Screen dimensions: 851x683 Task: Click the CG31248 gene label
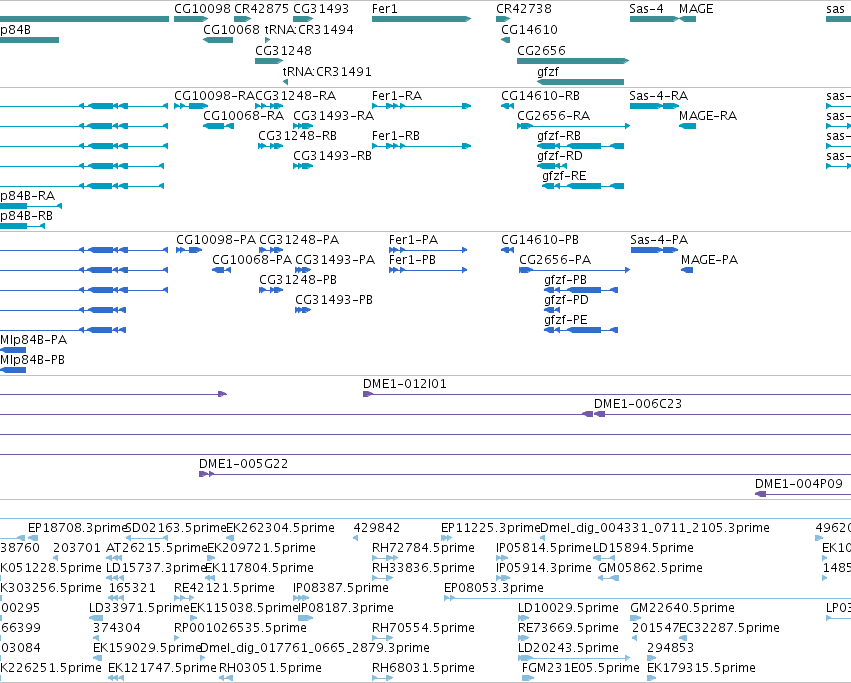(x=283, y=50)
